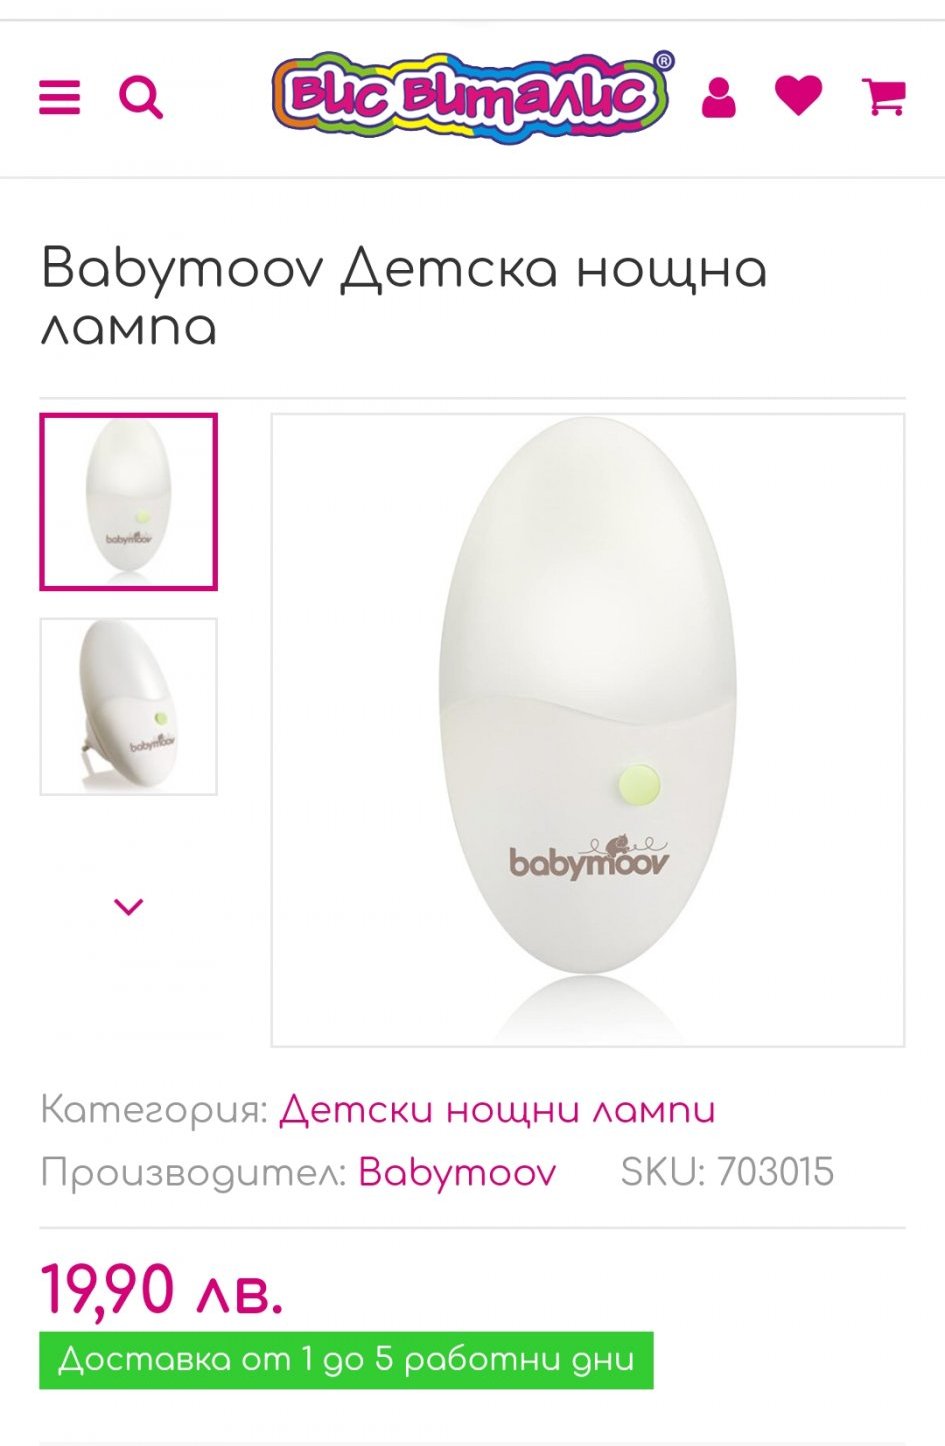Image resolution: width=945 pixels, height=1446 pixels.
Task: Select the first front-view lamp thumbnail
Action: [129, 502]
